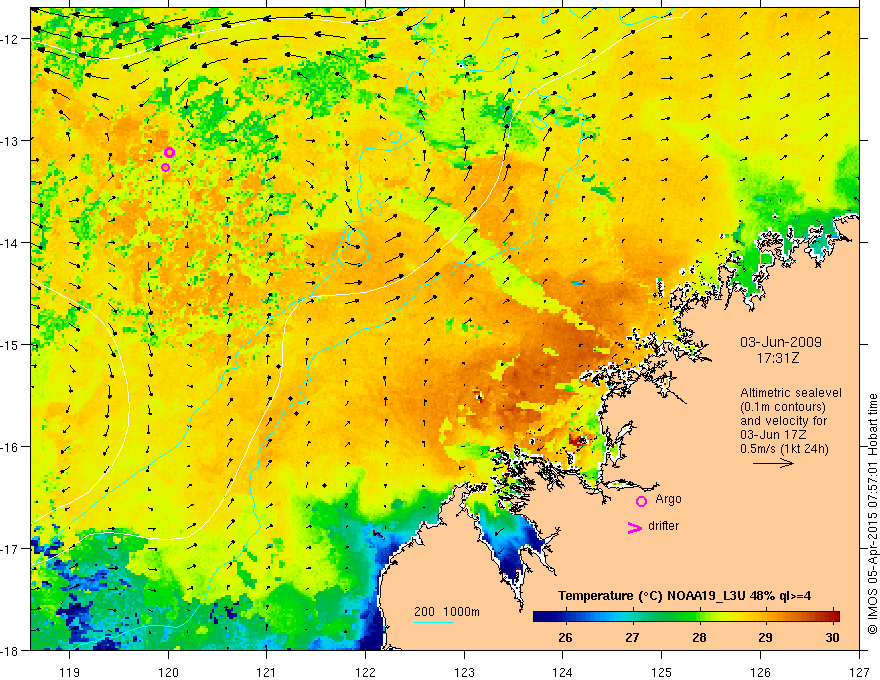Screen dimensions: 880x680
Task: Click the '-15' latitude axis label
Action: click(x=11, y=345)
